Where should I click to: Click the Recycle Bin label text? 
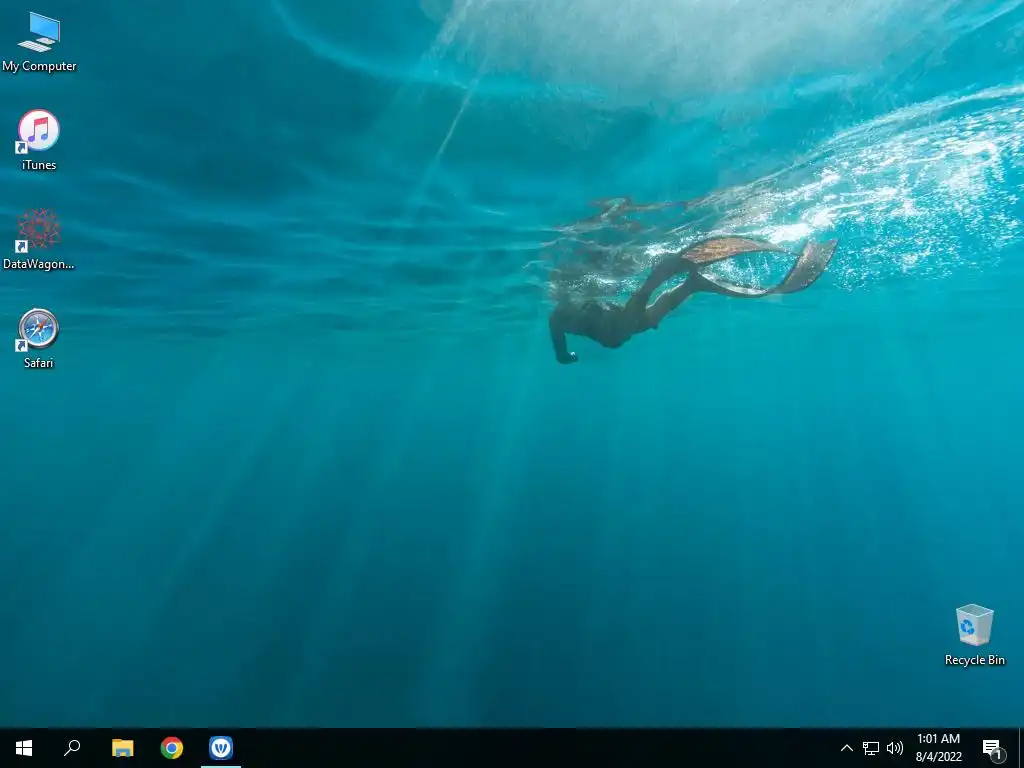click(974, 660)
